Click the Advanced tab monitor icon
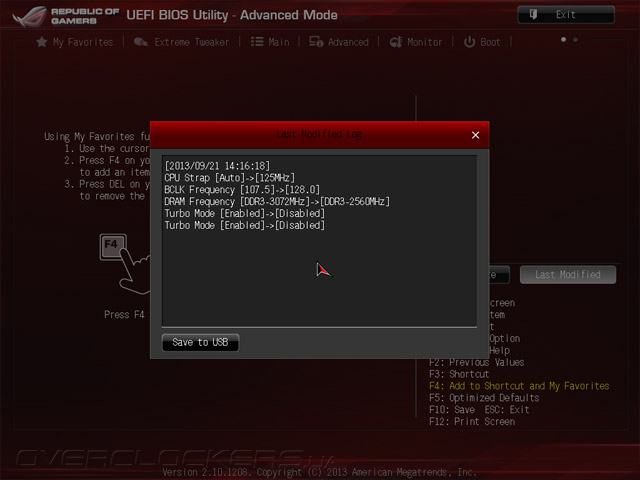The image size is (640, 480). [x=316, y=42]
